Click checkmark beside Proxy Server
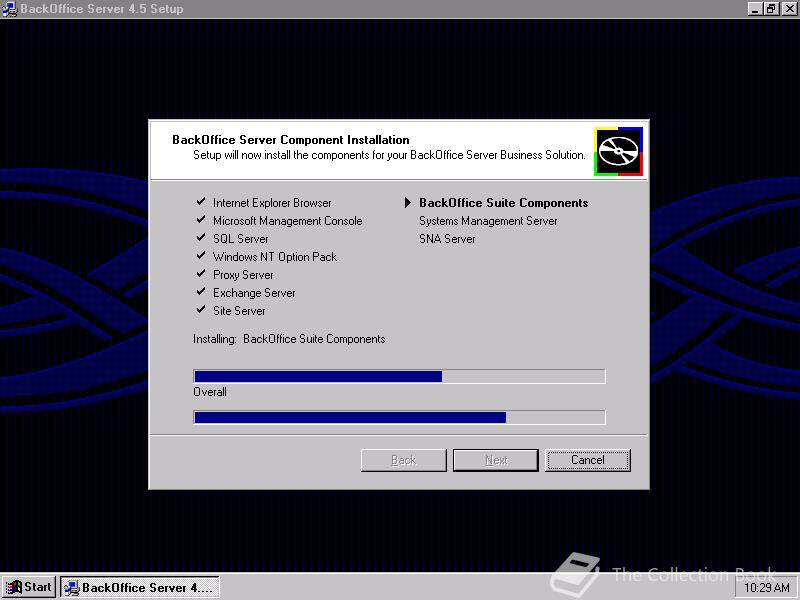The image size is (800, 600). [x=201, y=274]
